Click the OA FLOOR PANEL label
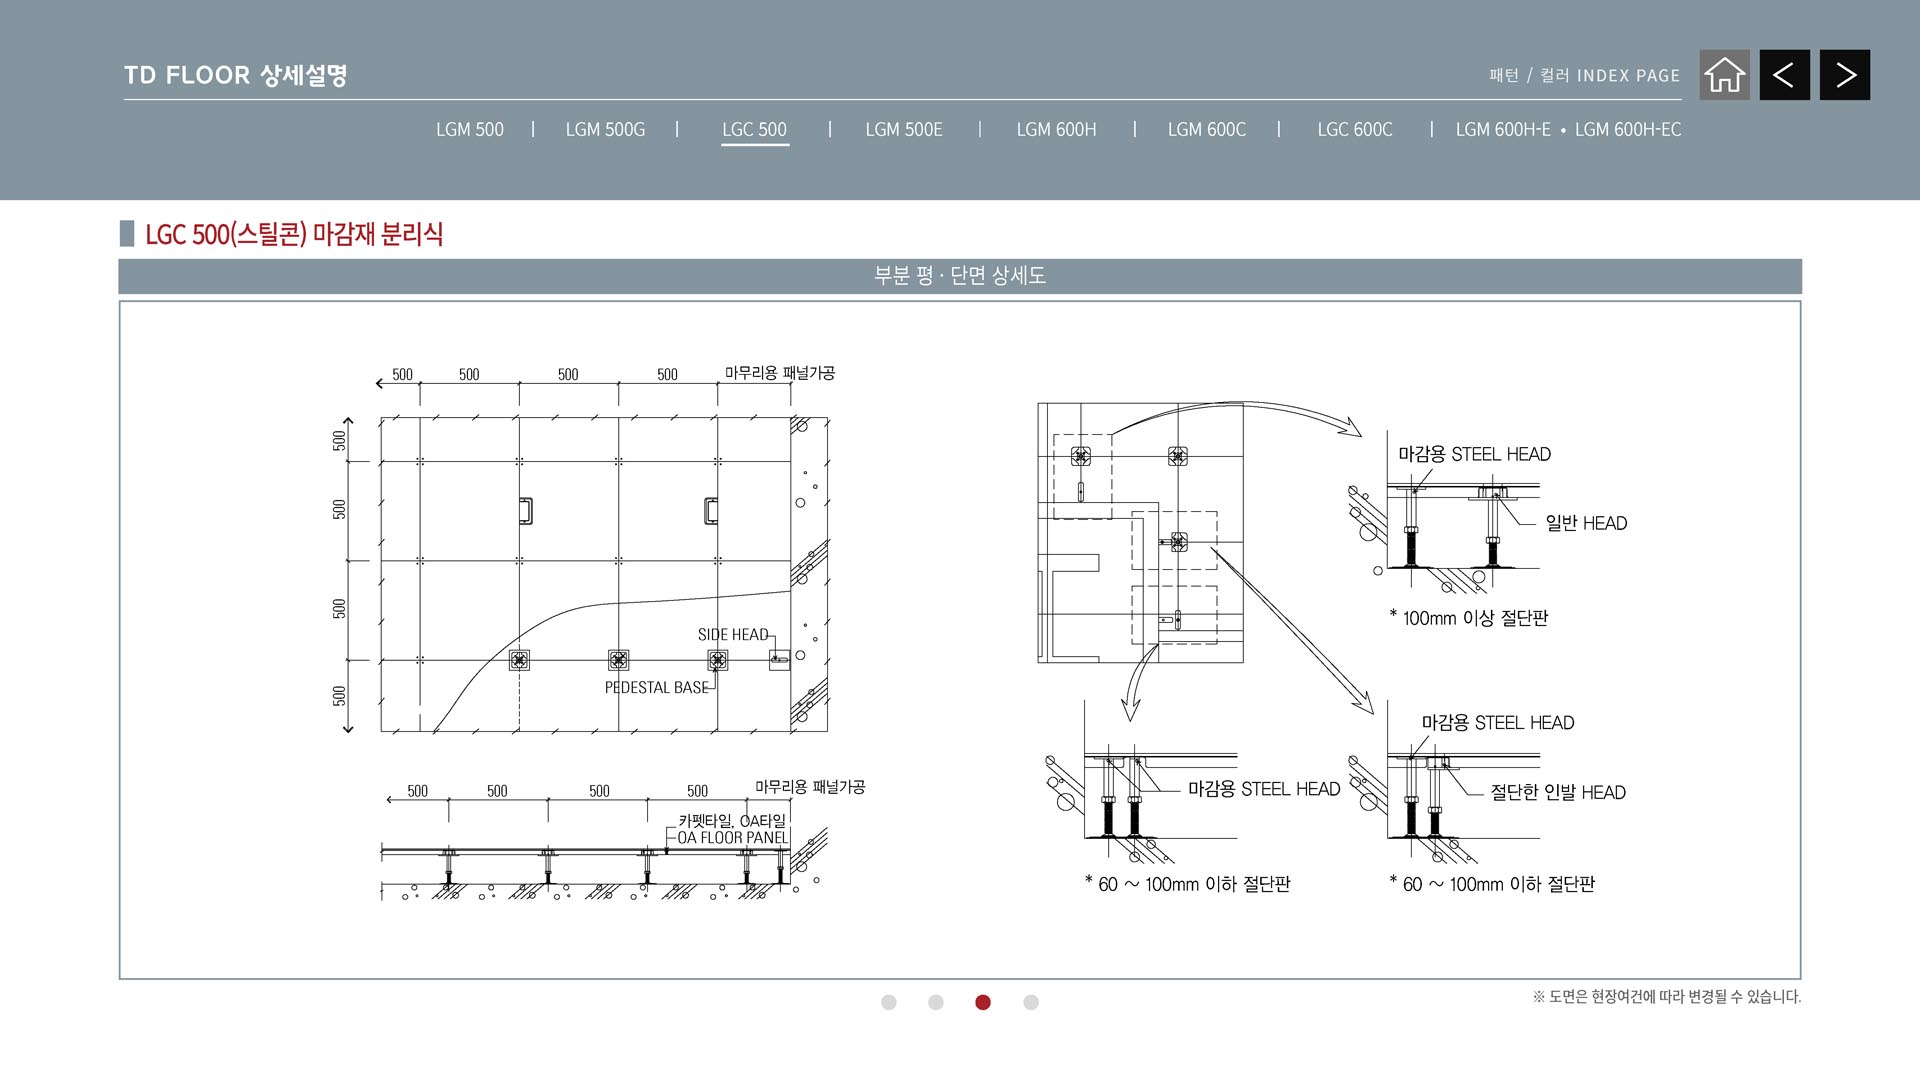The width and height of the screenshot is (1920, 1080). 733,838
